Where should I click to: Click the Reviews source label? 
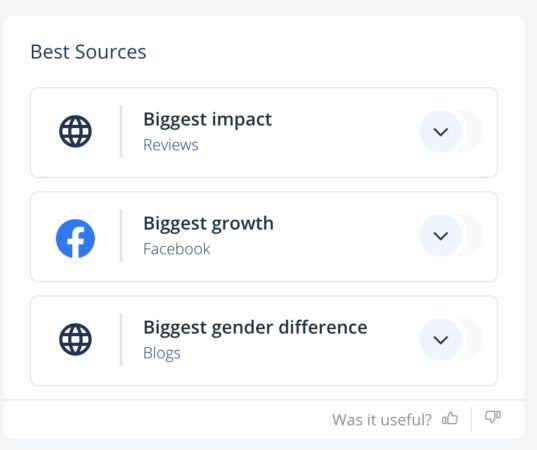coord(171,145)
